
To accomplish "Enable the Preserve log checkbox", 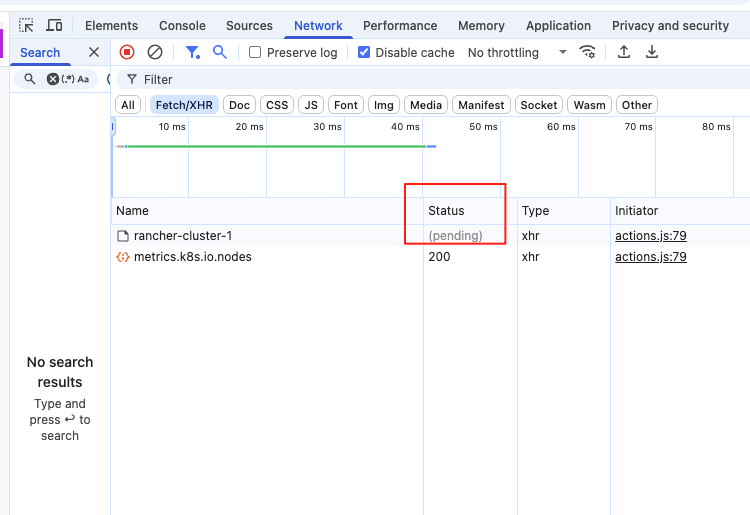I will pyautogui.click(x=255, y=52).
